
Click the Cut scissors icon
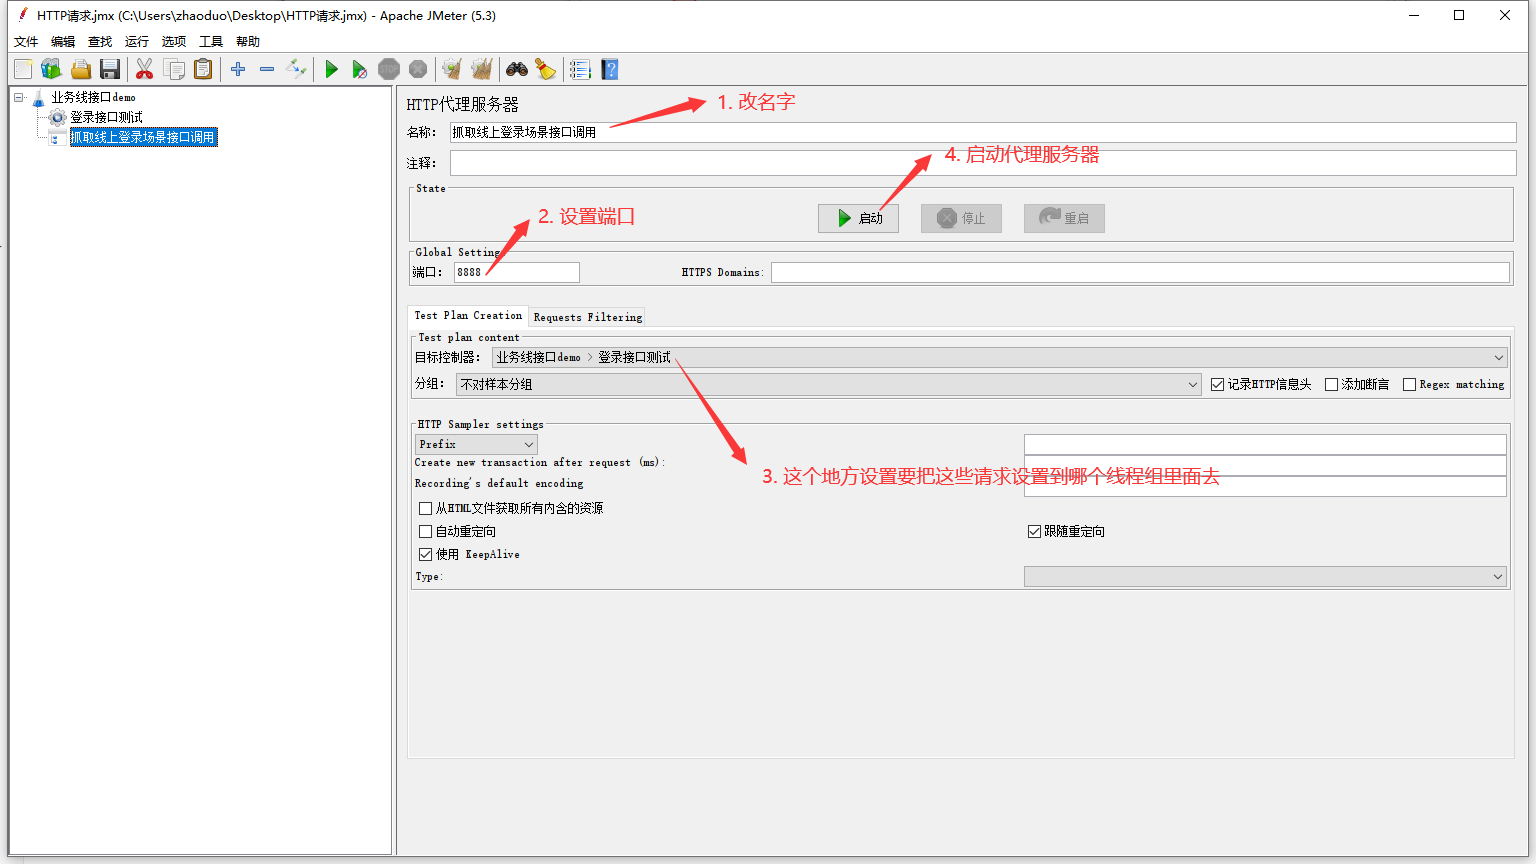(x=144, y=69)
